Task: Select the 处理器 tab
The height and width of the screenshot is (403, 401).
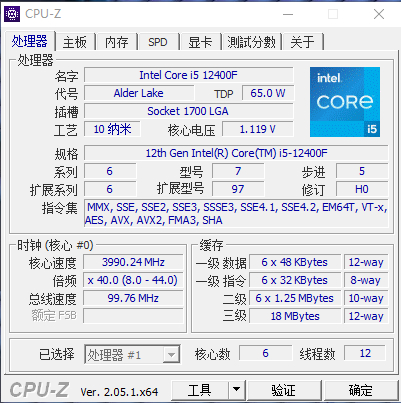Action: pos(30,41)
